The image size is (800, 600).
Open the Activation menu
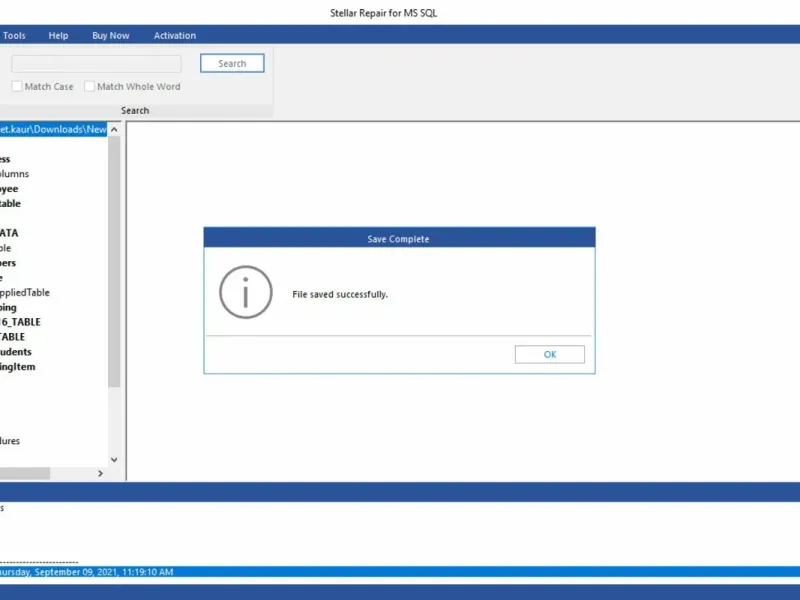pyautogui.click(x=175, y=36)
